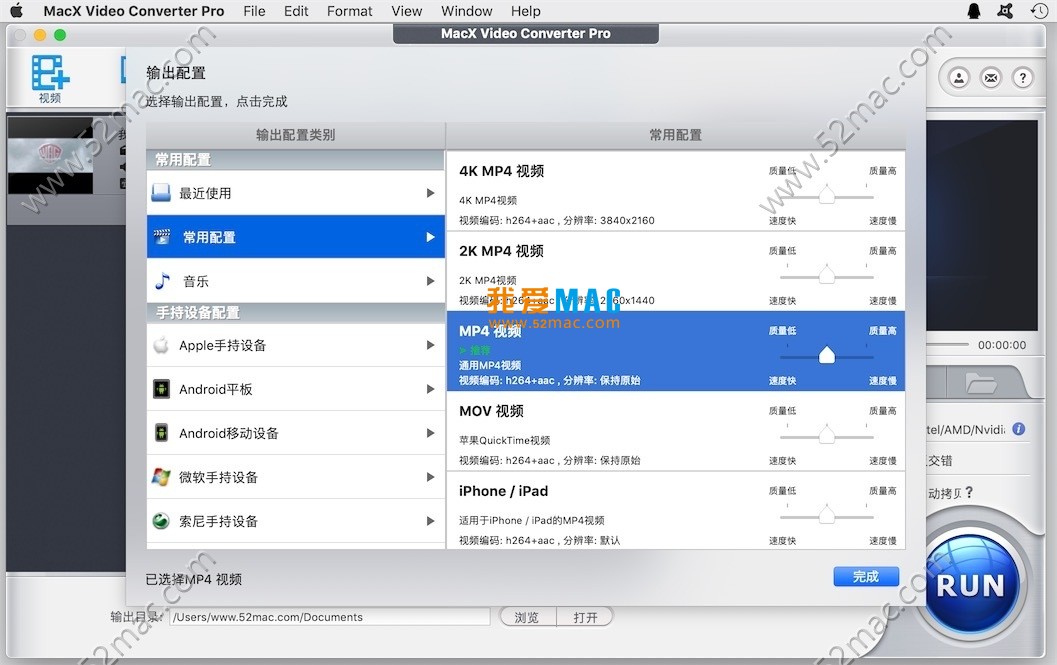Select the iPhone / iPad profile
Viewport: 1057px width, 665px height.
[x=675, y=511]
